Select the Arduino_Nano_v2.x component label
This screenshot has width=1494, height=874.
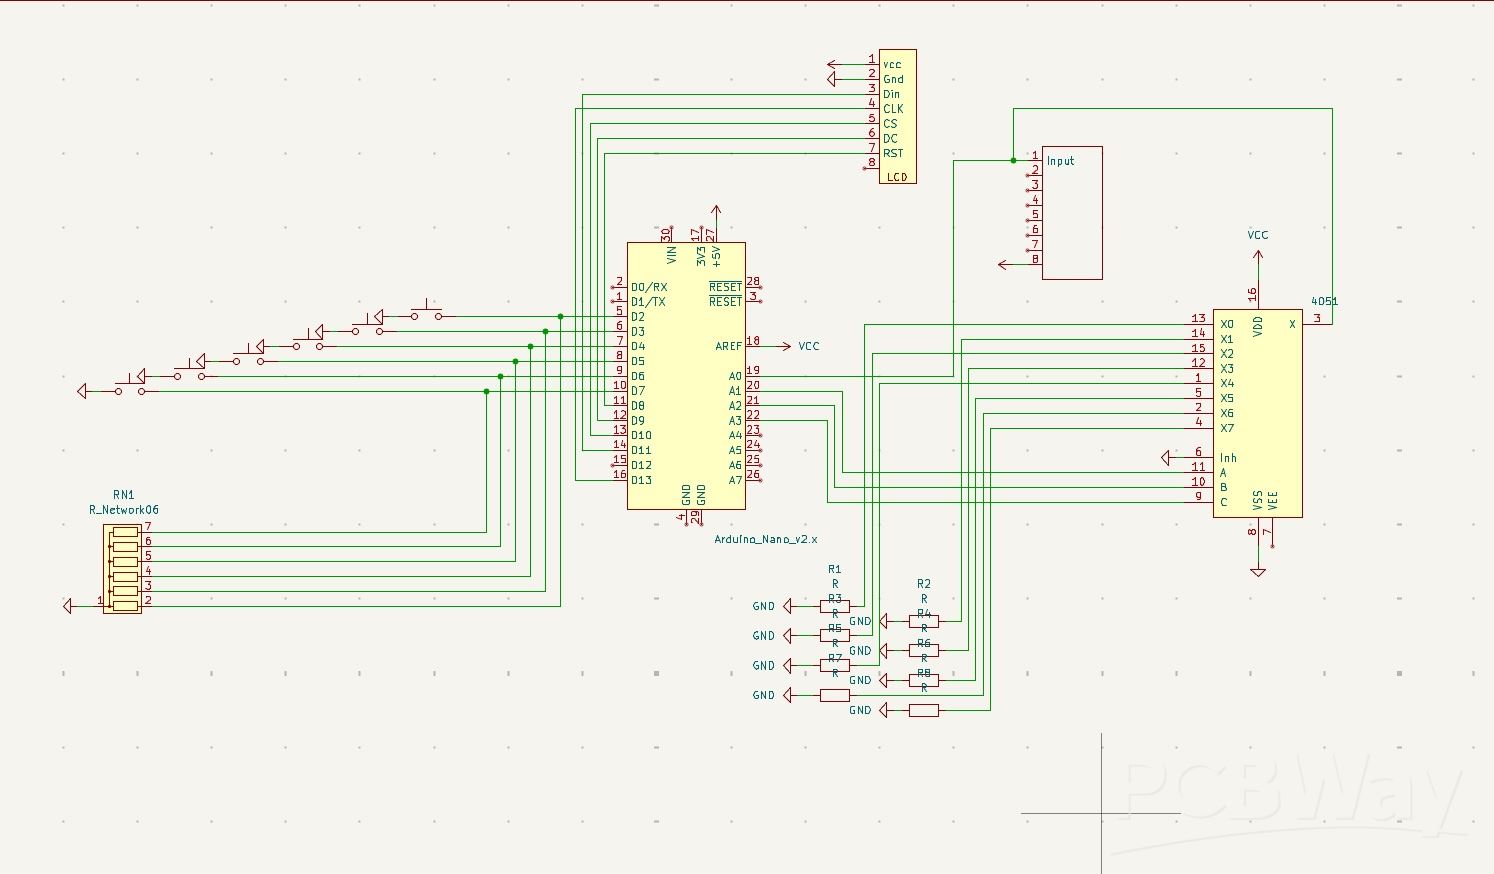pos(765,539)
